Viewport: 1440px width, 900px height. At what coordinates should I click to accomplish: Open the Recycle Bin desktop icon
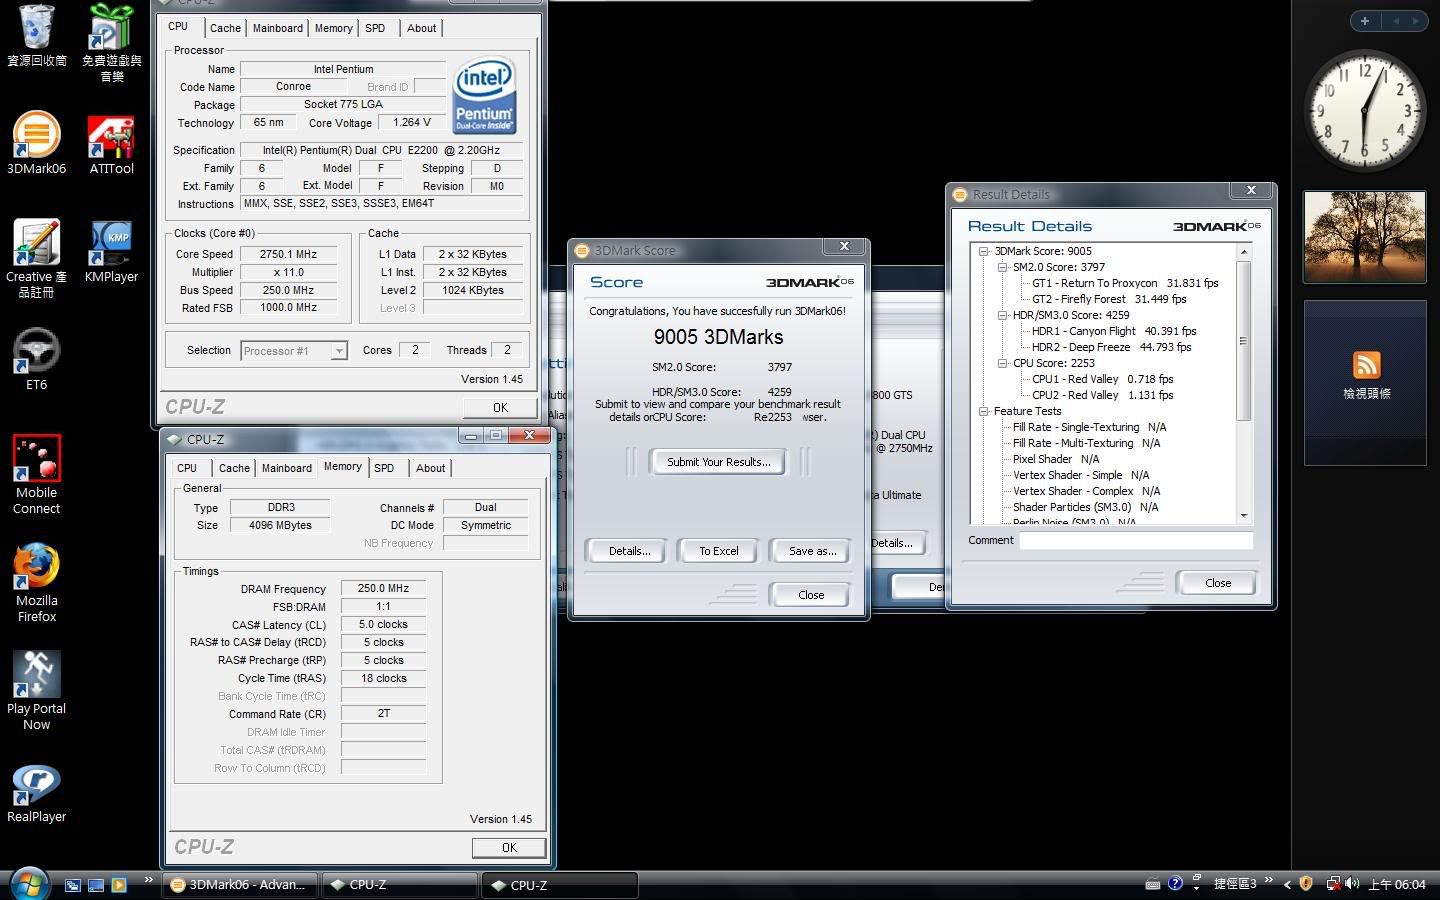coord(36,36)
